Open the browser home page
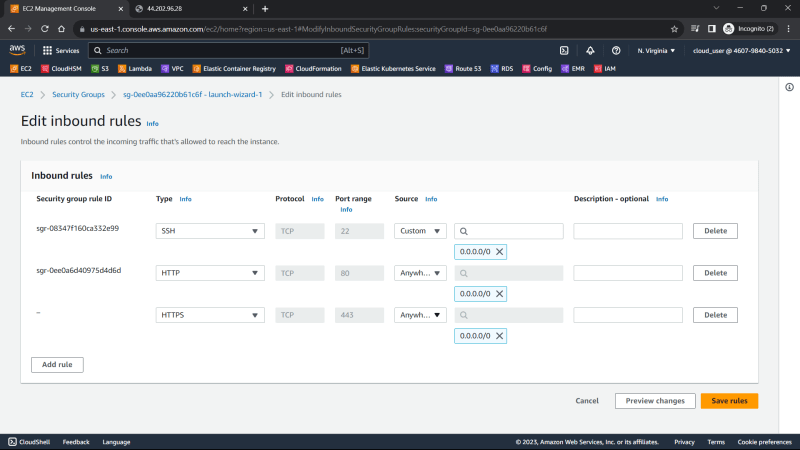 (x=61, y=29)
